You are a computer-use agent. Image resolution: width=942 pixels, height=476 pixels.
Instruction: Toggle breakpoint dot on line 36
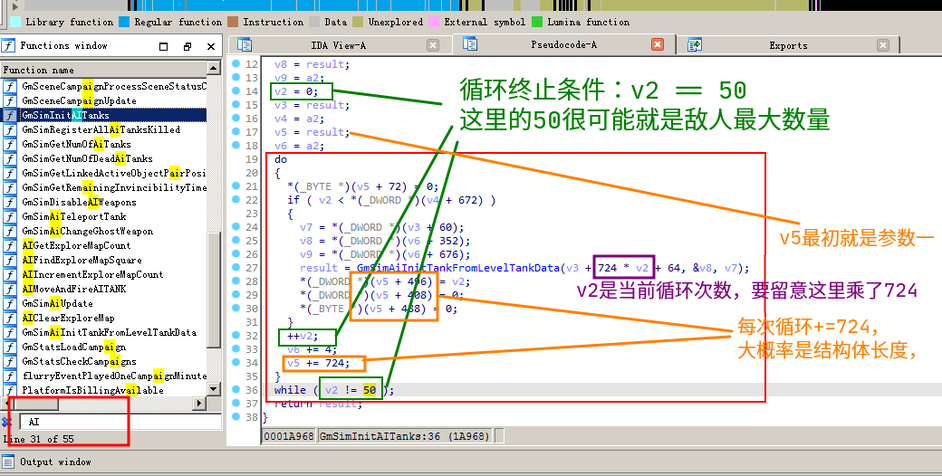click(236, 389)
